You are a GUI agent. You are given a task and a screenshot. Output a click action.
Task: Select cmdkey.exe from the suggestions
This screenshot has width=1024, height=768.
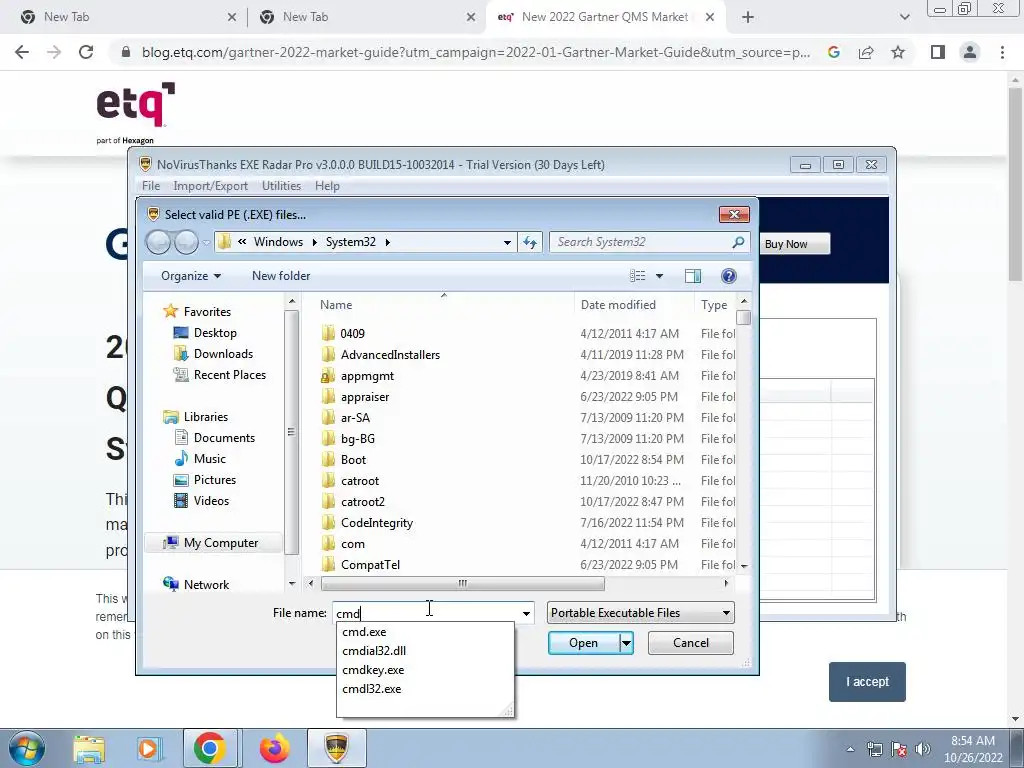(x=425, y=670)
